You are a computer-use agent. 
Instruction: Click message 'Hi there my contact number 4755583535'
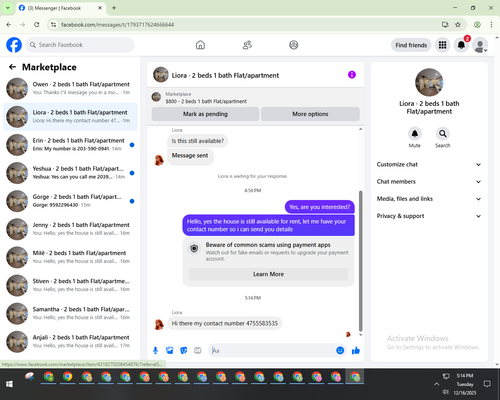[x=225, y=323]
